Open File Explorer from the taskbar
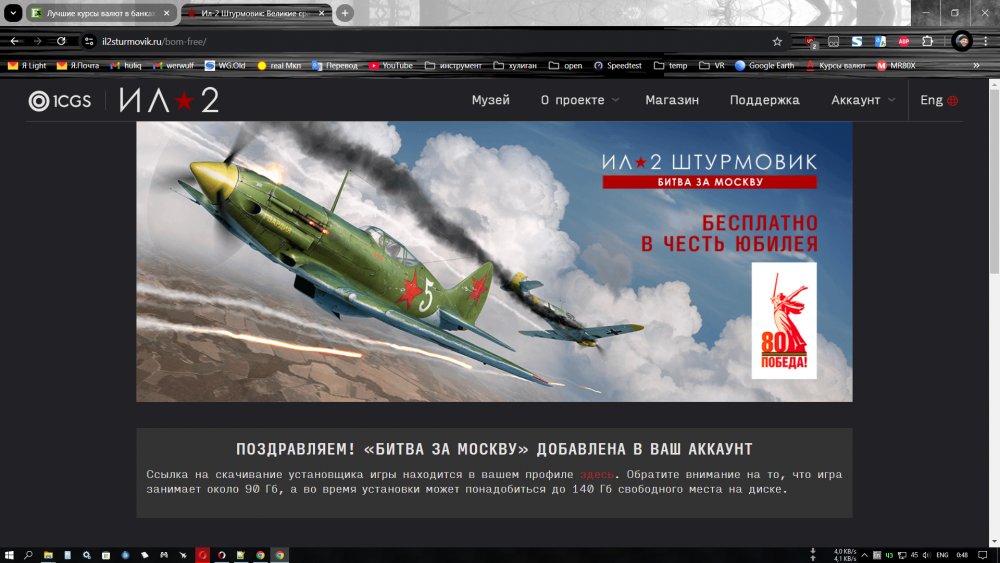The image size is (1000, 563). click(x=48, y=555)
